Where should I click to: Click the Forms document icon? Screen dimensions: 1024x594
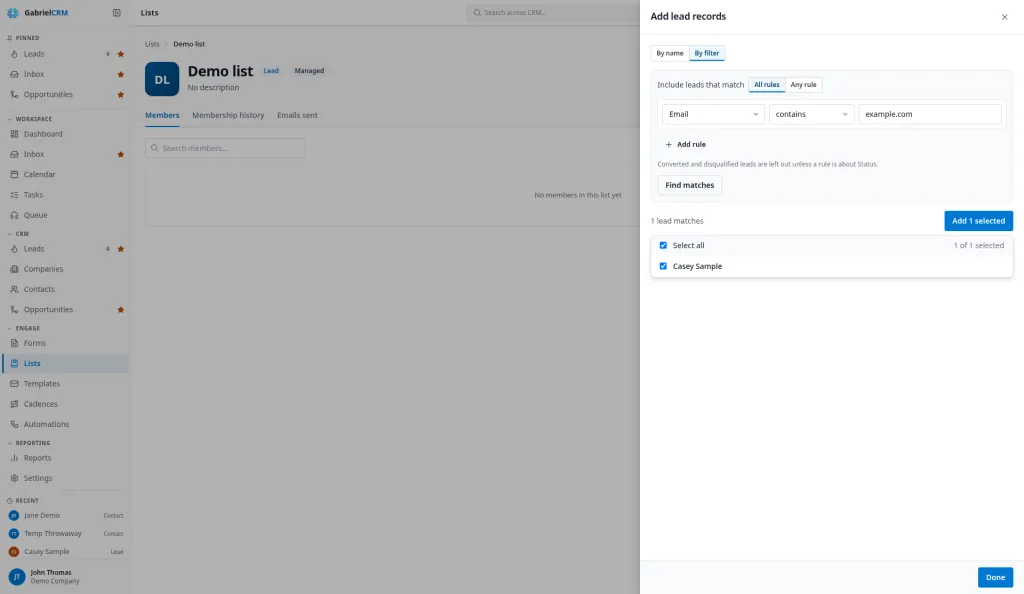point(14,343)
